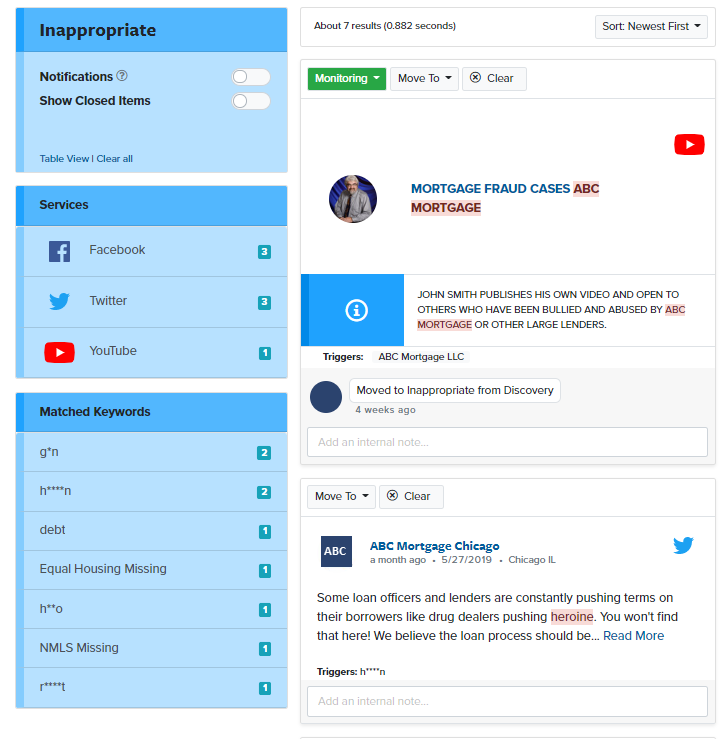Click the Services panel header
Image resolution: width=725 pixels, height=739 pixels.
[152, 205]
